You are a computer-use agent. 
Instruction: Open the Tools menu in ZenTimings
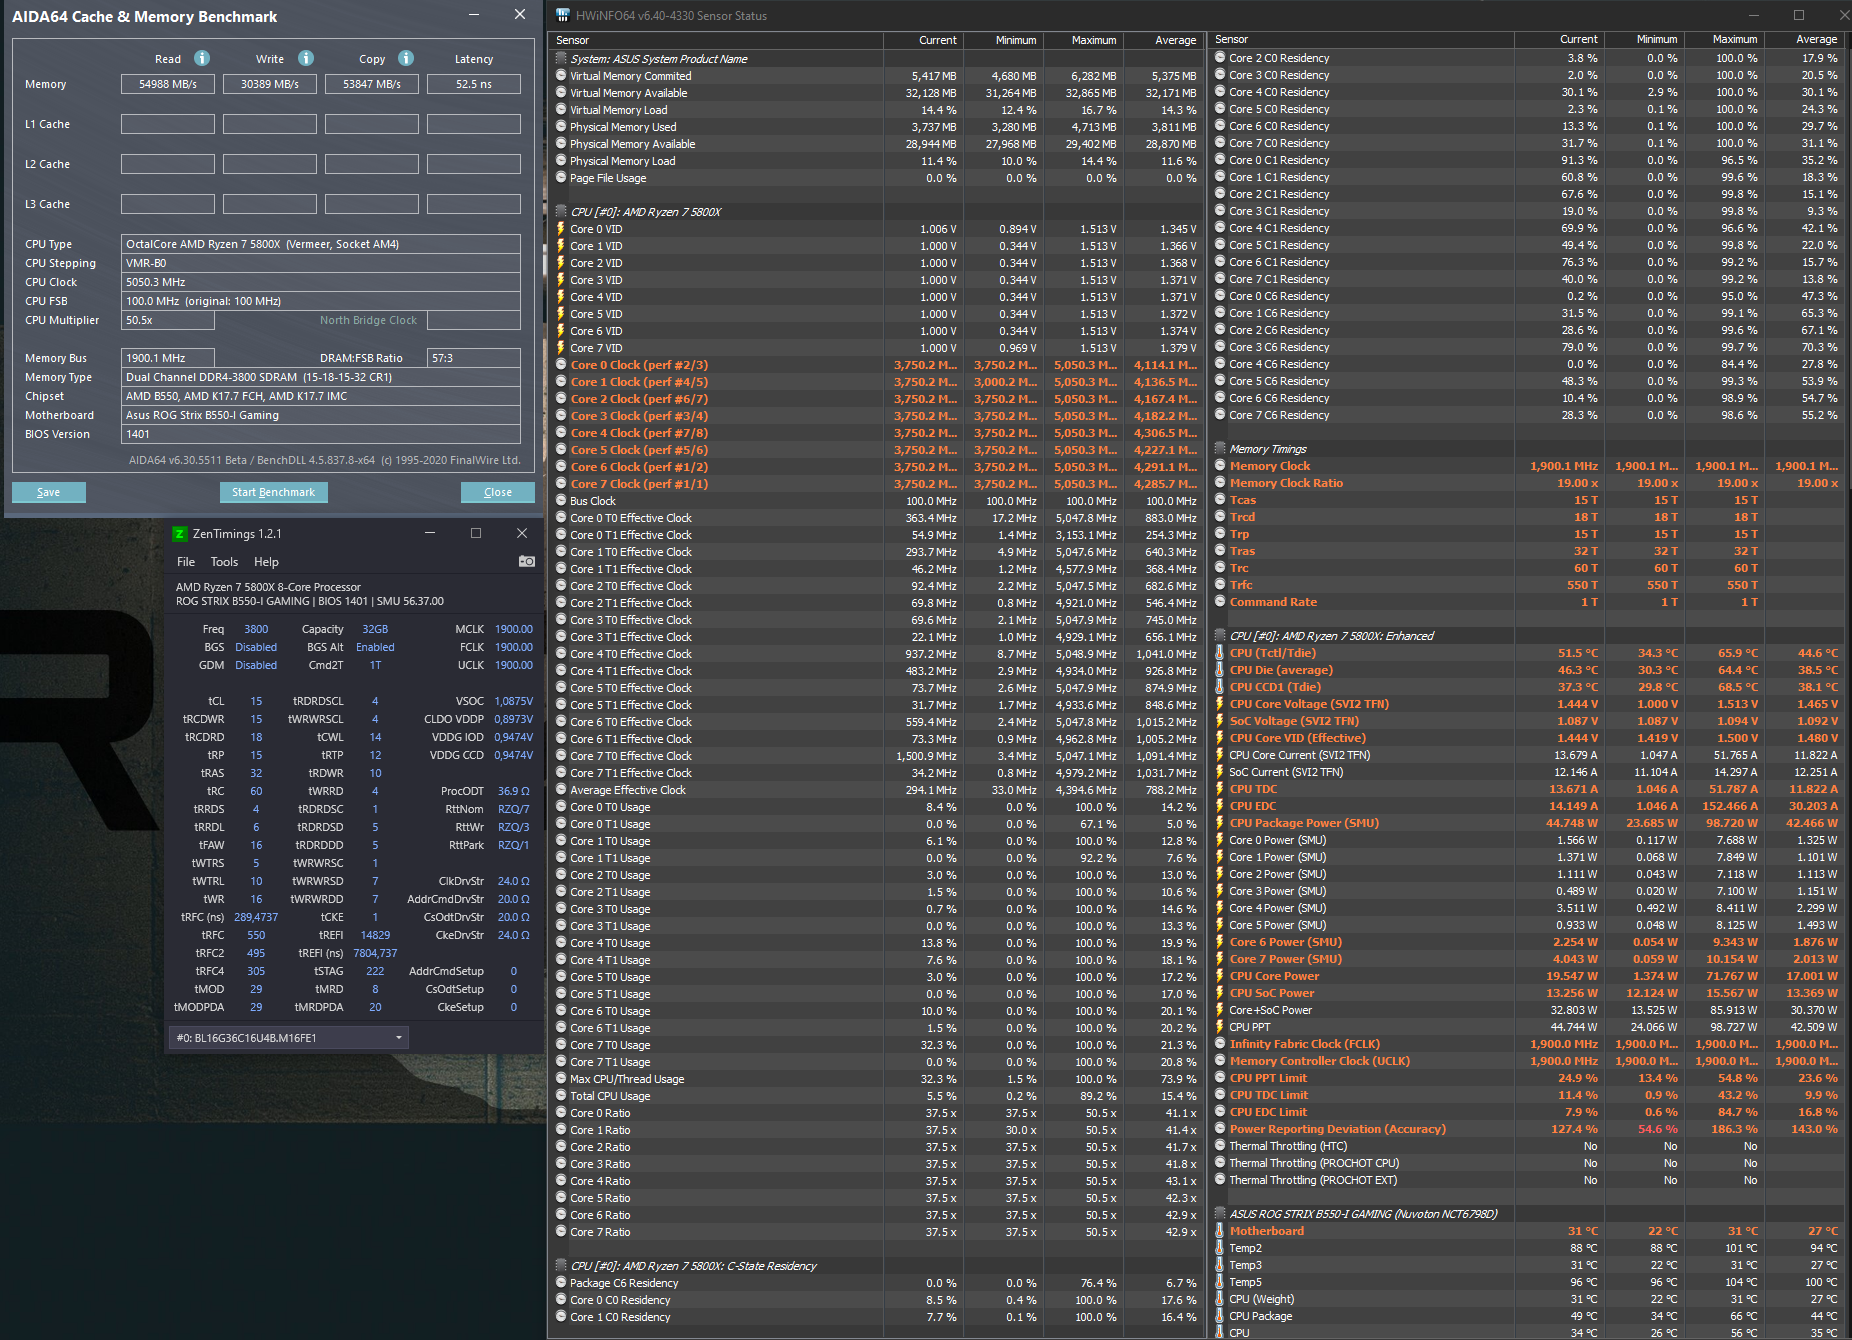coord(224,562)
